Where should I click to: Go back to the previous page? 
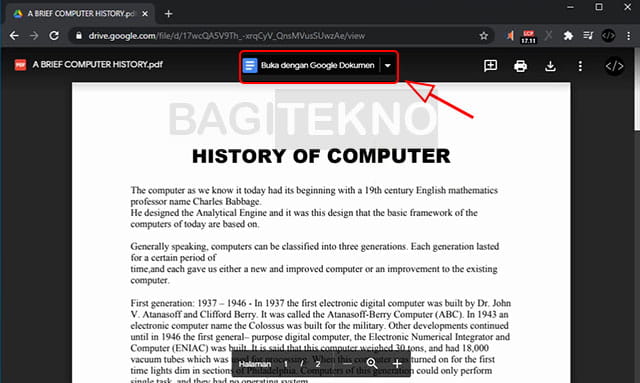[14, 36]
